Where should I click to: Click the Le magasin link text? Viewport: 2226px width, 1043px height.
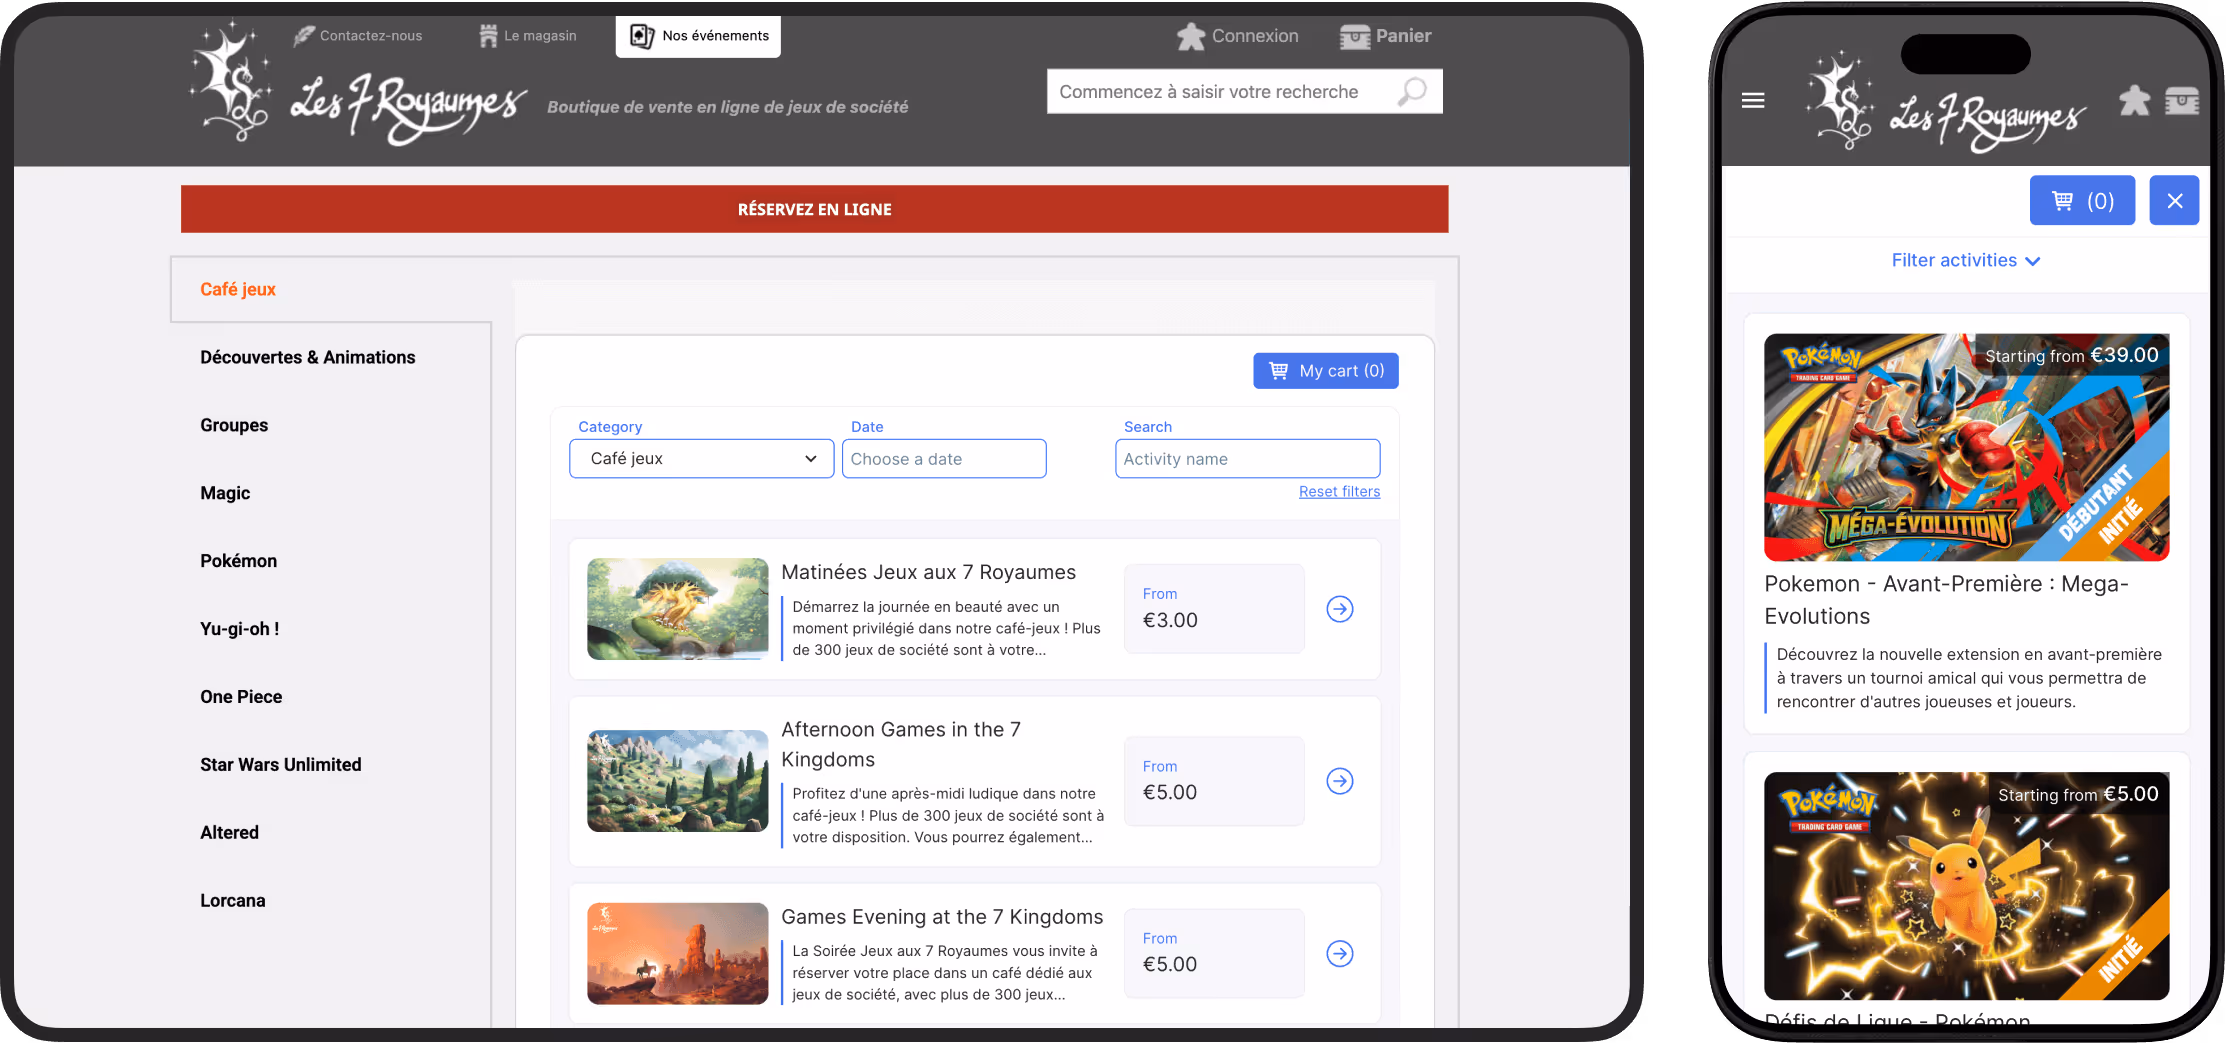(x=540, y=36)
